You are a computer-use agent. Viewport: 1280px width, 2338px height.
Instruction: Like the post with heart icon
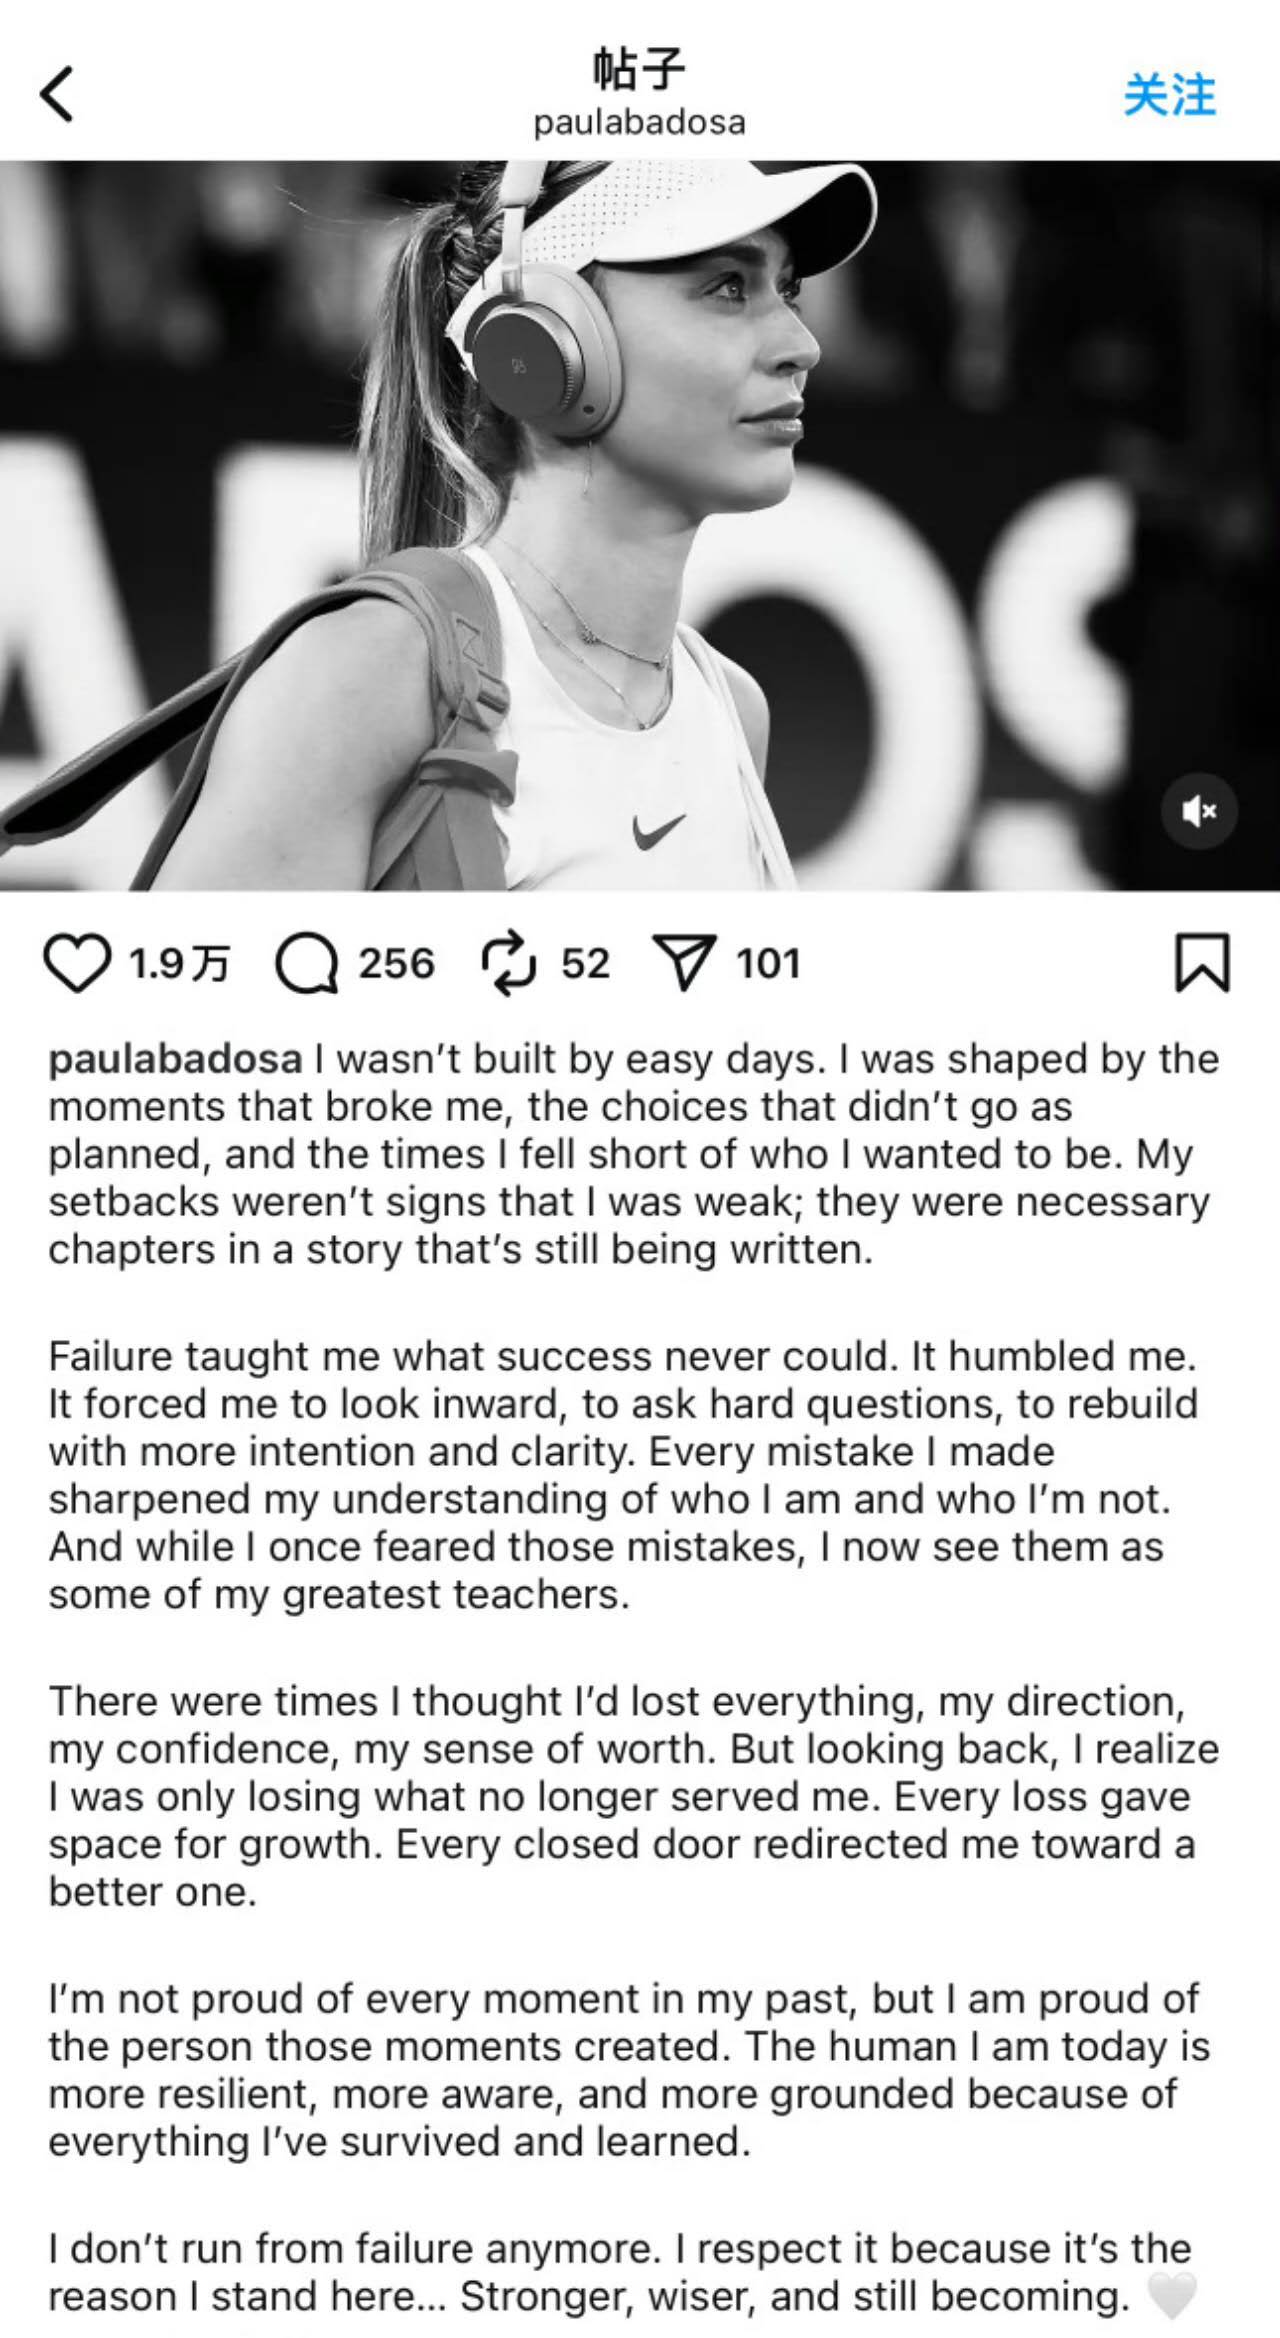[78, 963]
